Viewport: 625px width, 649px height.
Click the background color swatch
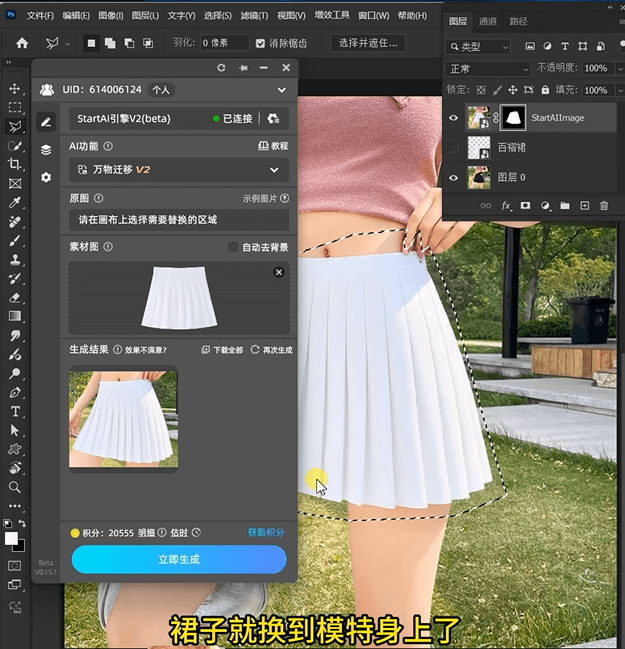(x=21, y=548)
